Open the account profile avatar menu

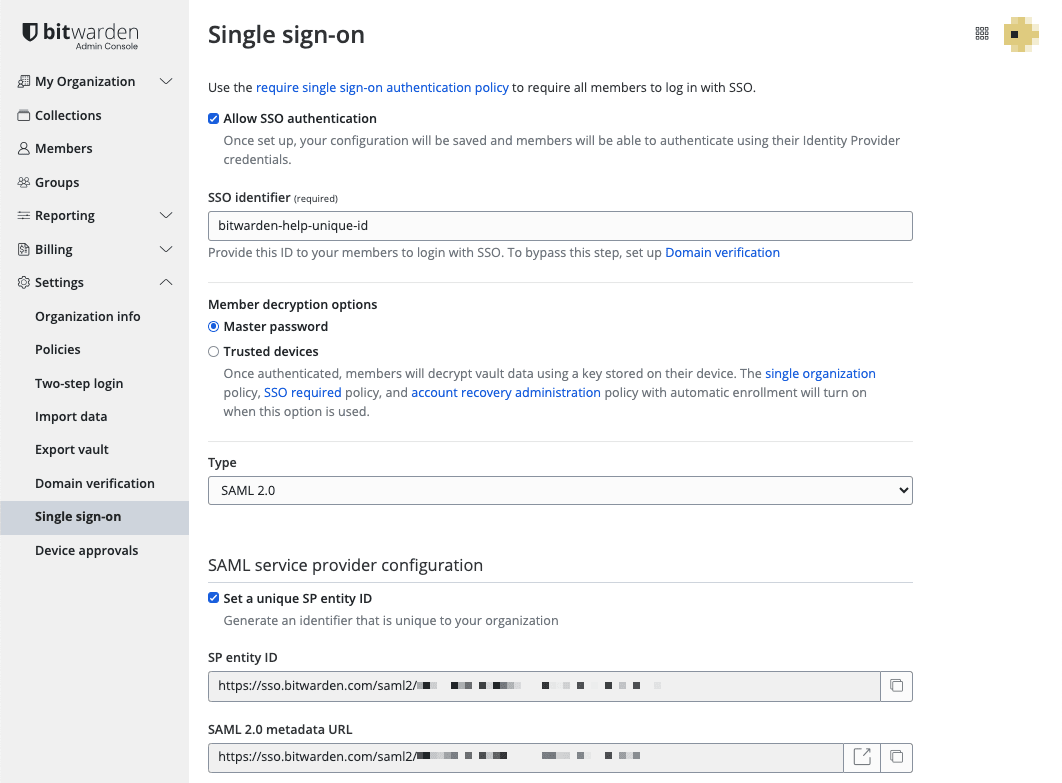[x=1020, y=34]
